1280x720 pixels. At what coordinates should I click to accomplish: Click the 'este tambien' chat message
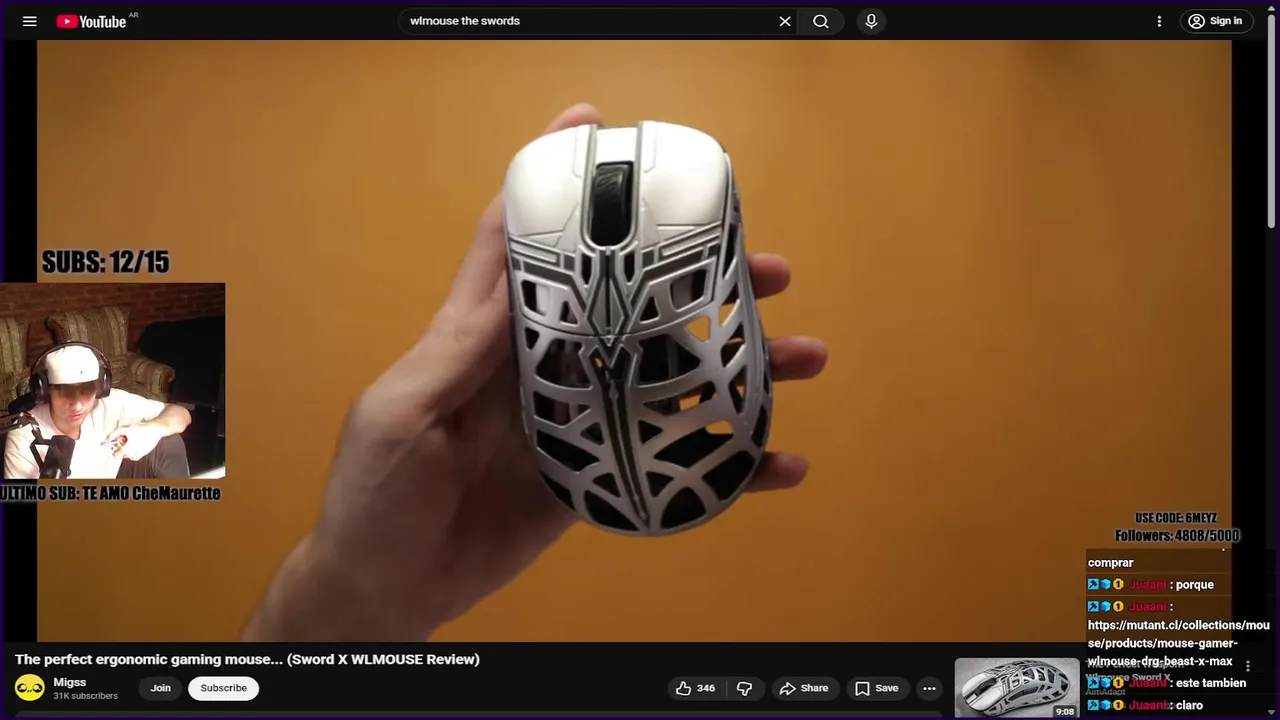[1210, 683]
